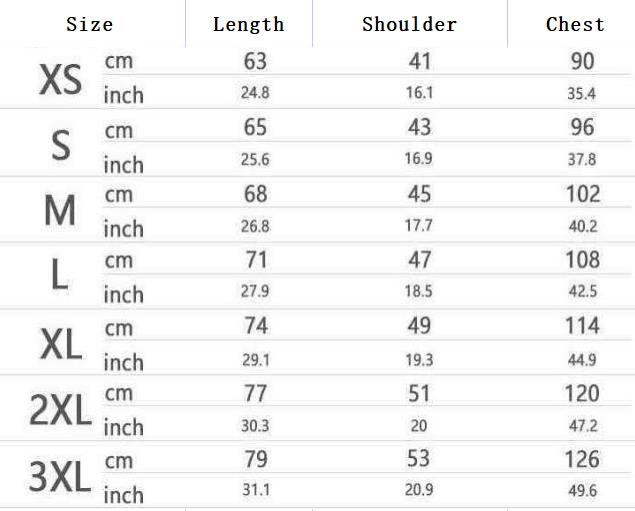635x511 pixels.
Task: Click the XL length value 74
Action: [256, 326]
